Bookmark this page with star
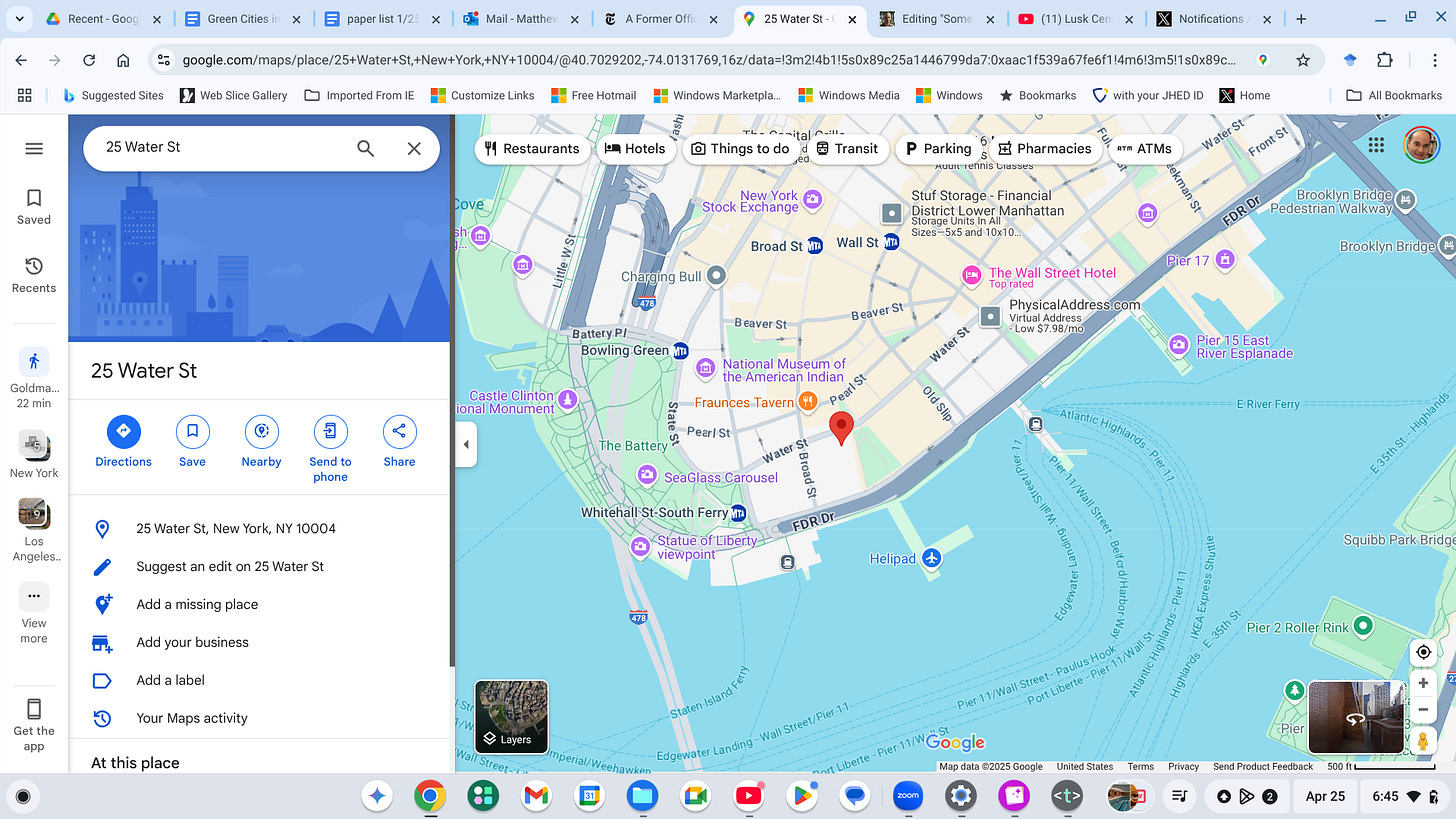1456x819 pixels. pyautogui.click(x=1303, y=60)
